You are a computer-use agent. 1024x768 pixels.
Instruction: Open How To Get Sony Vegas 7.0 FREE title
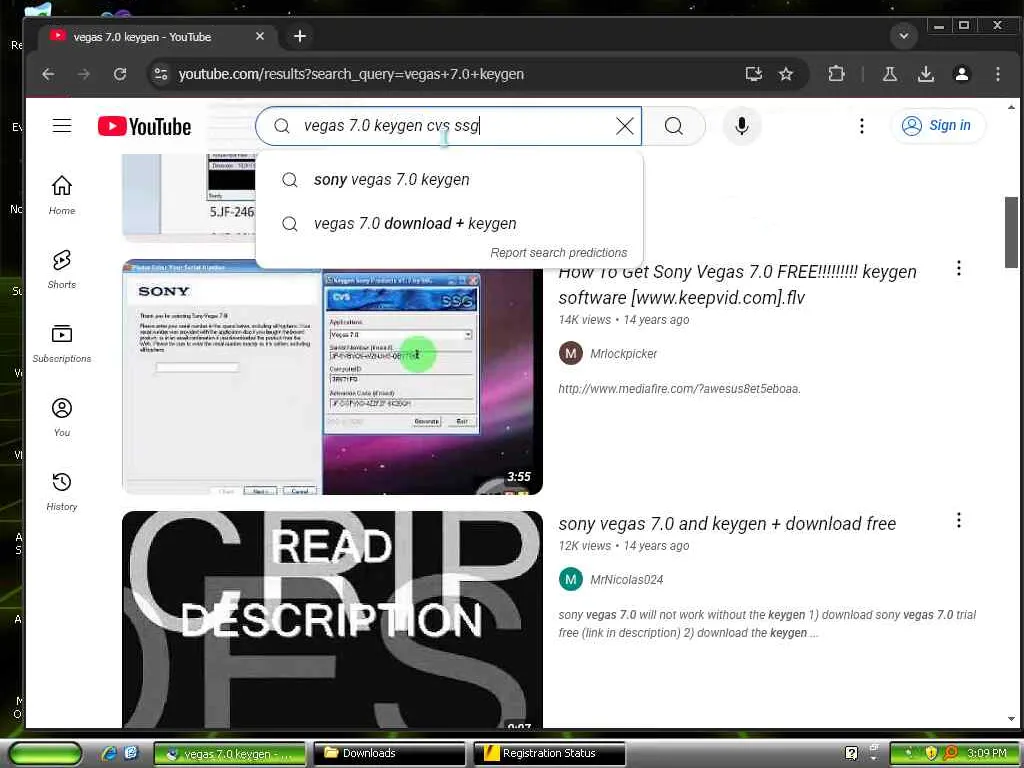(x=737, y=285)
